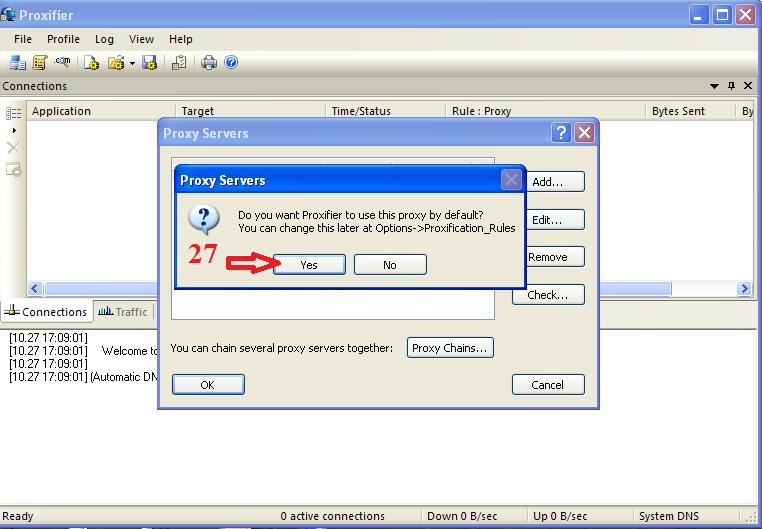This screenshot has width=762, height=529.
Task: Close the Connections panel
Action: point(748,86)
